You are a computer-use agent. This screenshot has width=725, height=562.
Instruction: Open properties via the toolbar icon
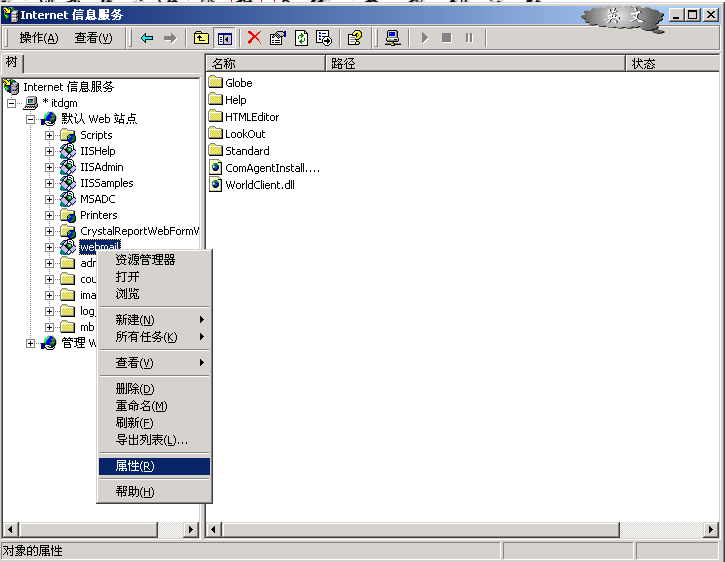pos(277,38)
